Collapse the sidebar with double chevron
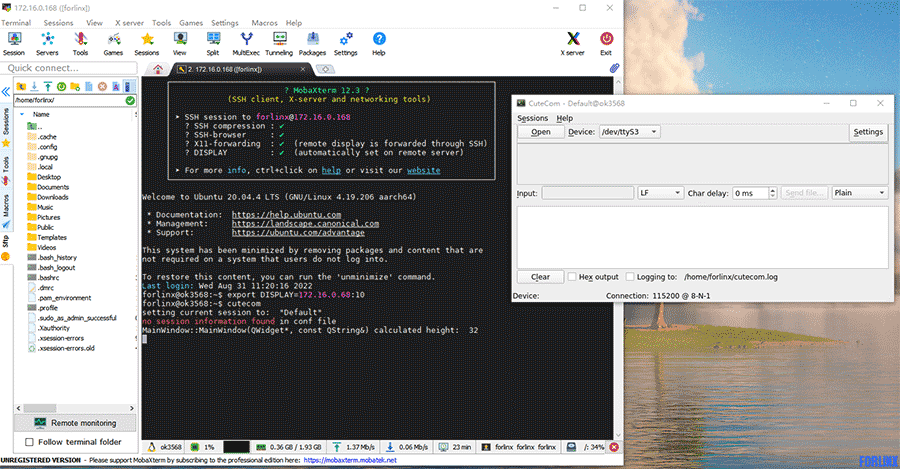This screenshot has width=900, height=469. [6, 91]
